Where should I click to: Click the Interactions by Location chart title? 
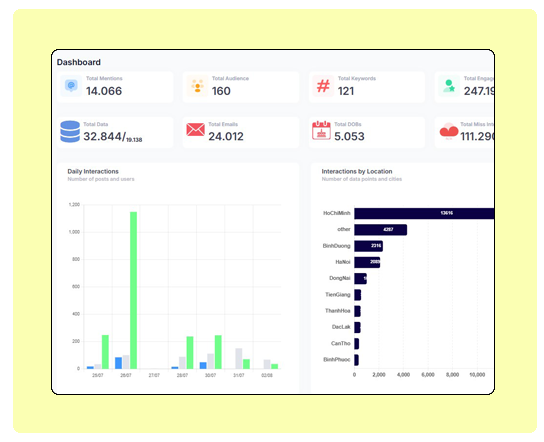point(357,171)
